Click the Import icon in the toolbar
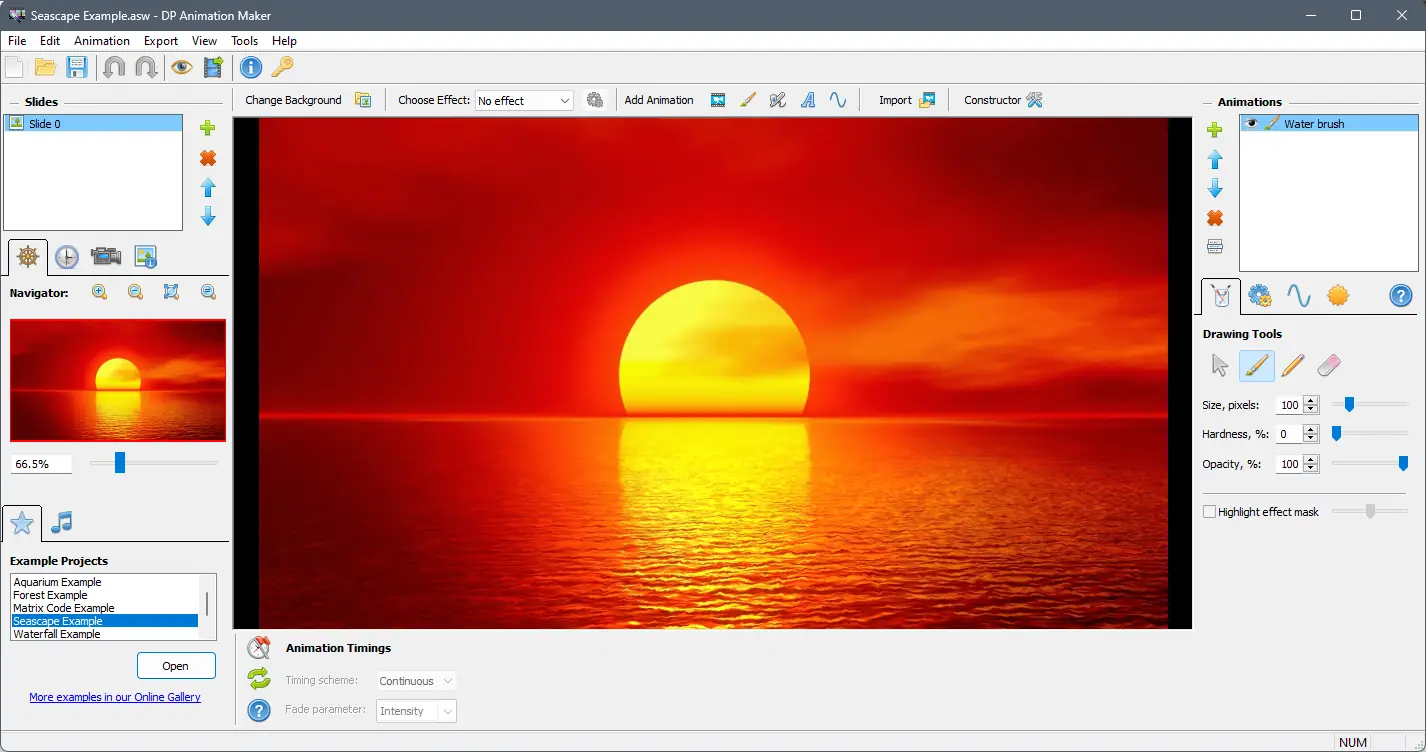The height and width of the screenshot is (752, 1426). click(x=927, y=100)
